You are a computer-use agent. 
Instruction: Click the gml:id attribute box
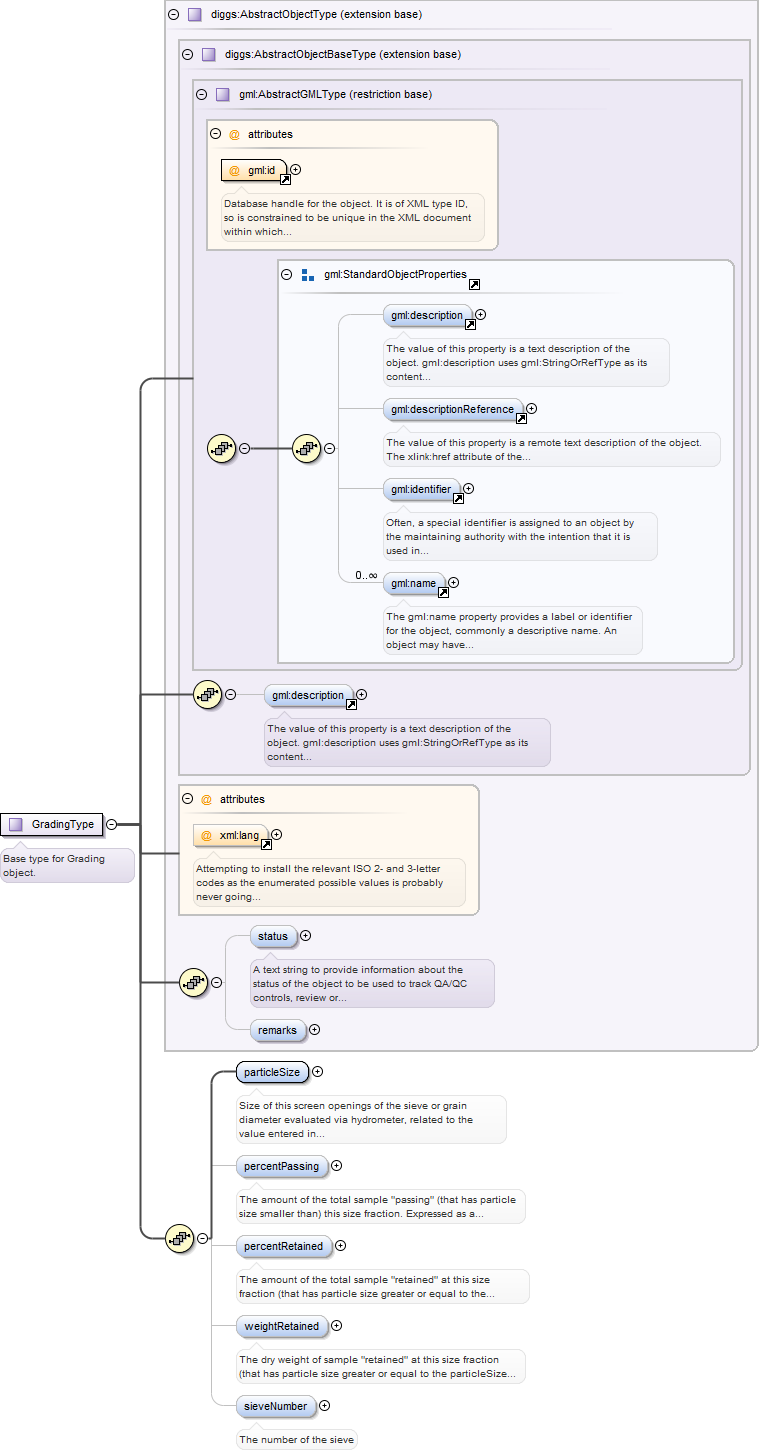[x=254, y=170]
